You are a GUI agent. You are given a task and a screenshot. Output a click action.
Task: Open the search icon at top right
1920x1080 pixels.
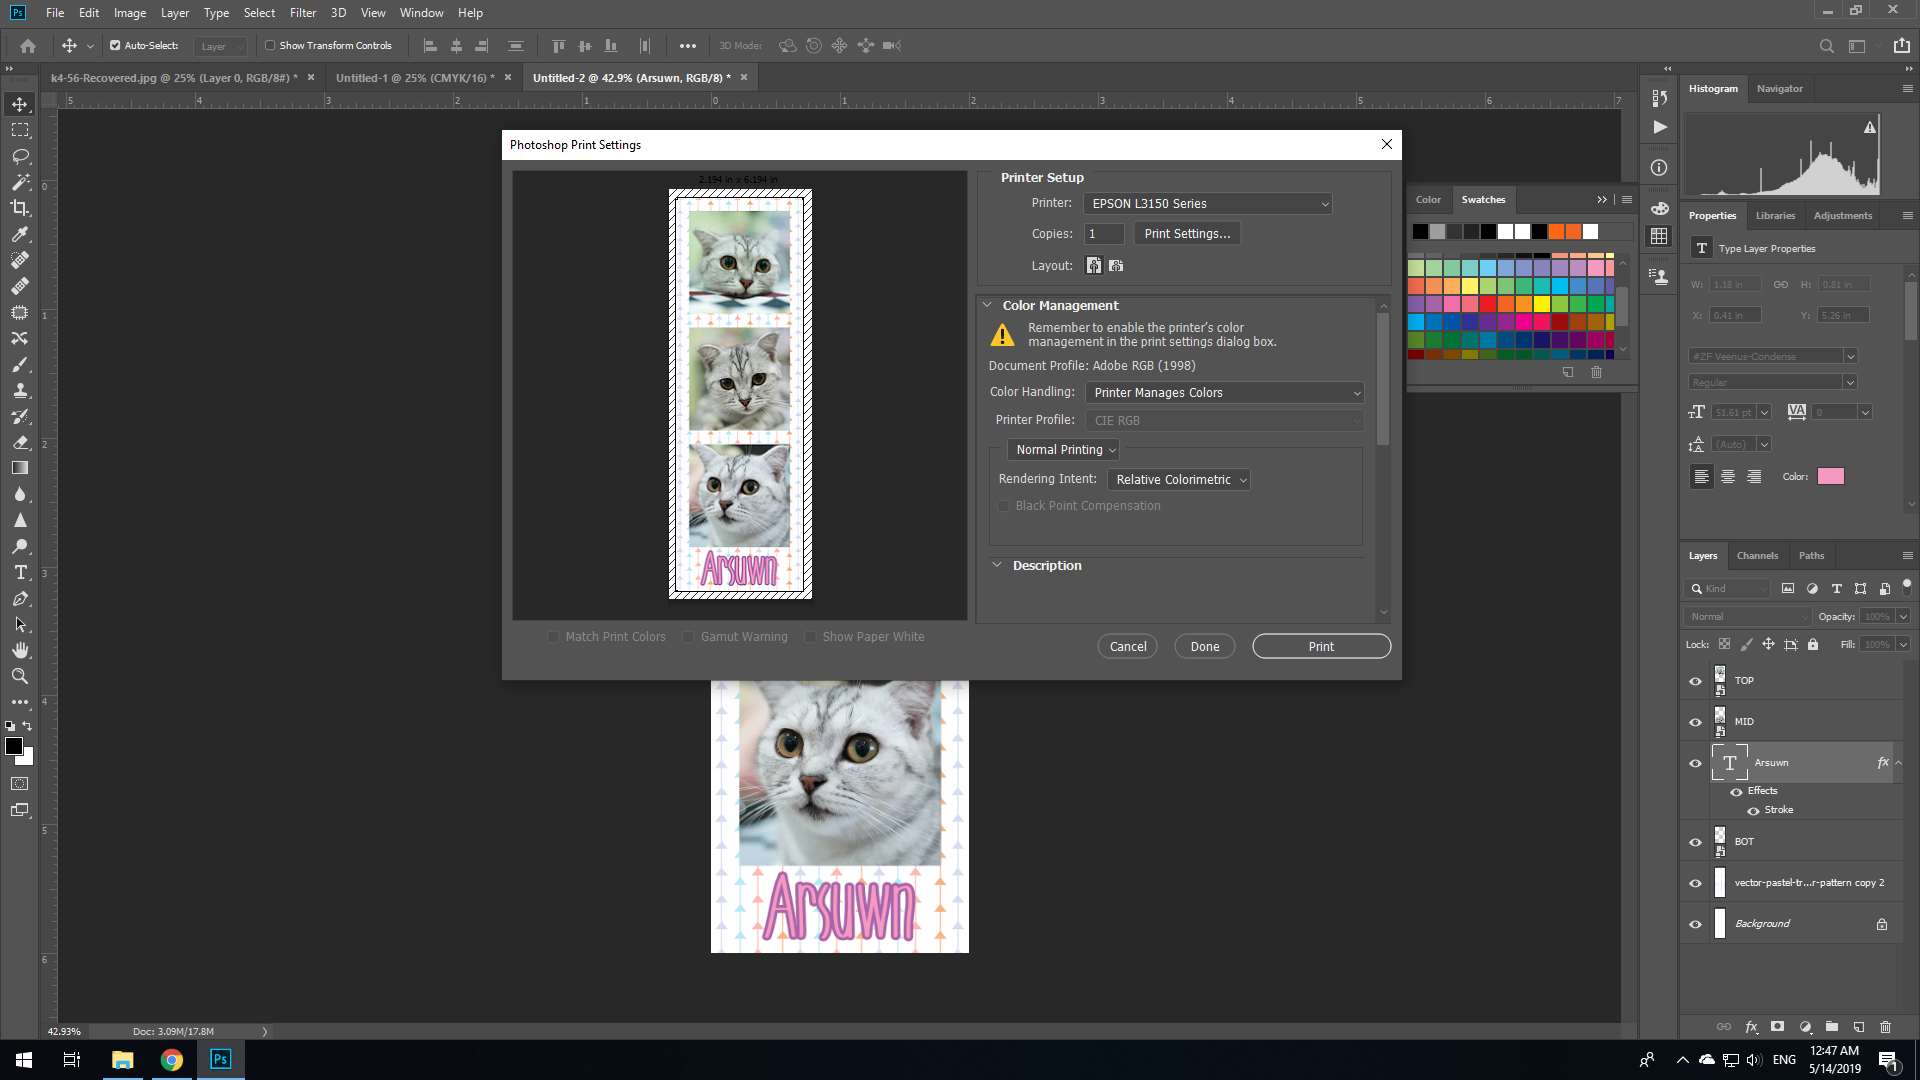pyautogui.click(x=1826, y=46)
